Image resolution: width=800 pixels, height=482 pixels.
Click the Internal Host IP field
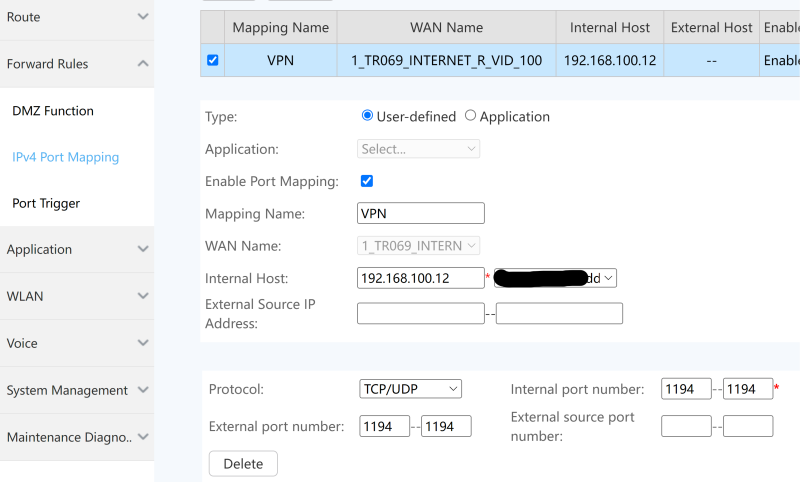(420, 278)
